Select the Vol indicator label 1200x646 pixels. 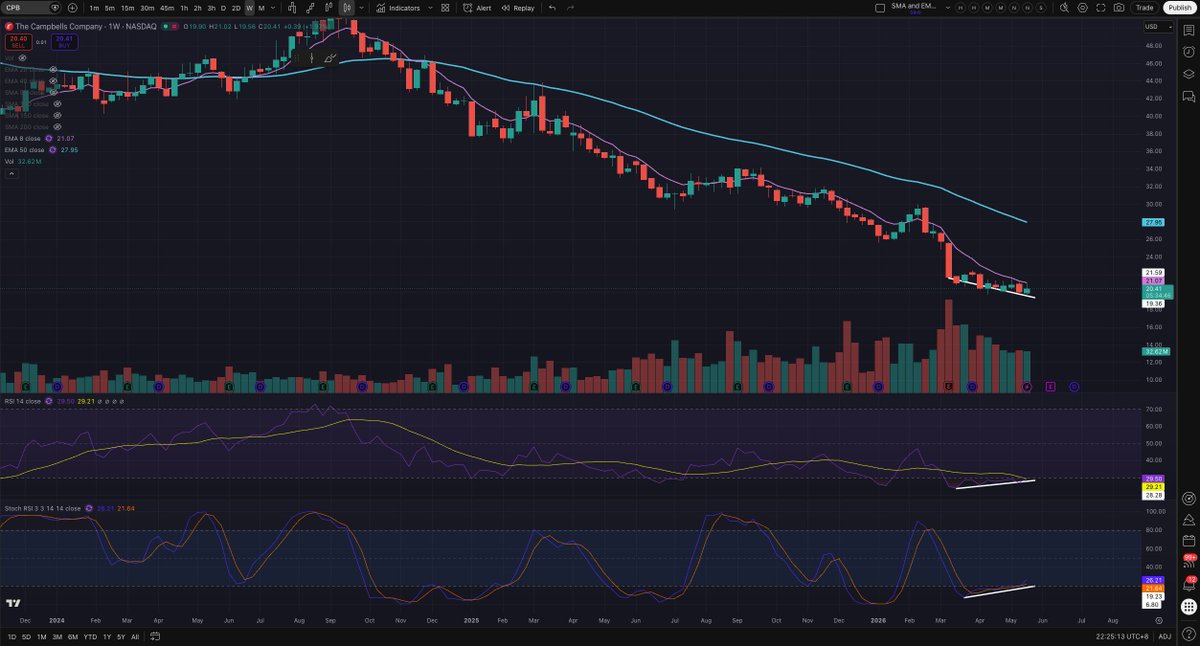pyautogui.click(x=9, y=161)
